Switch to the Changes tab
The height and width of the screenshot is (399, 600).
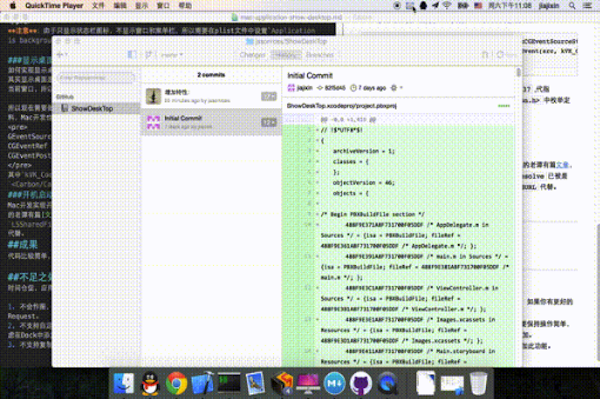tap(253, 55)
